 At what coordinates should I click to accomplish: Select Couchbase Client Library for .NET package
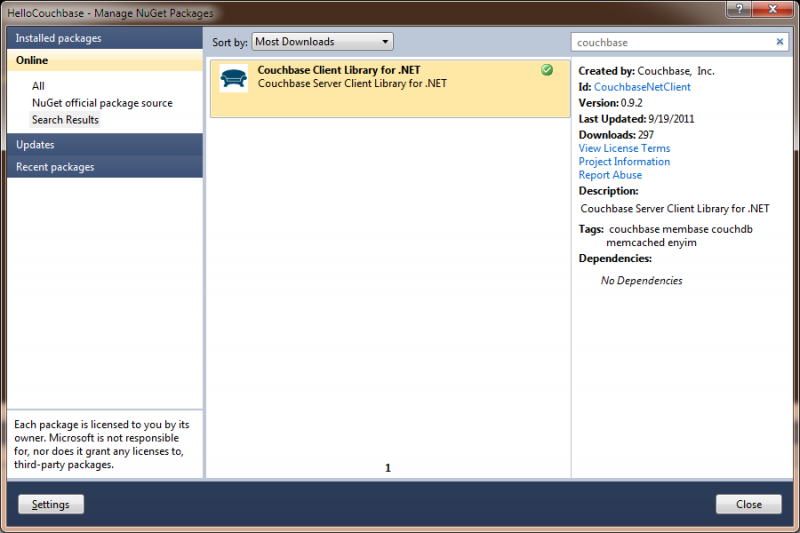click(390, 89)
